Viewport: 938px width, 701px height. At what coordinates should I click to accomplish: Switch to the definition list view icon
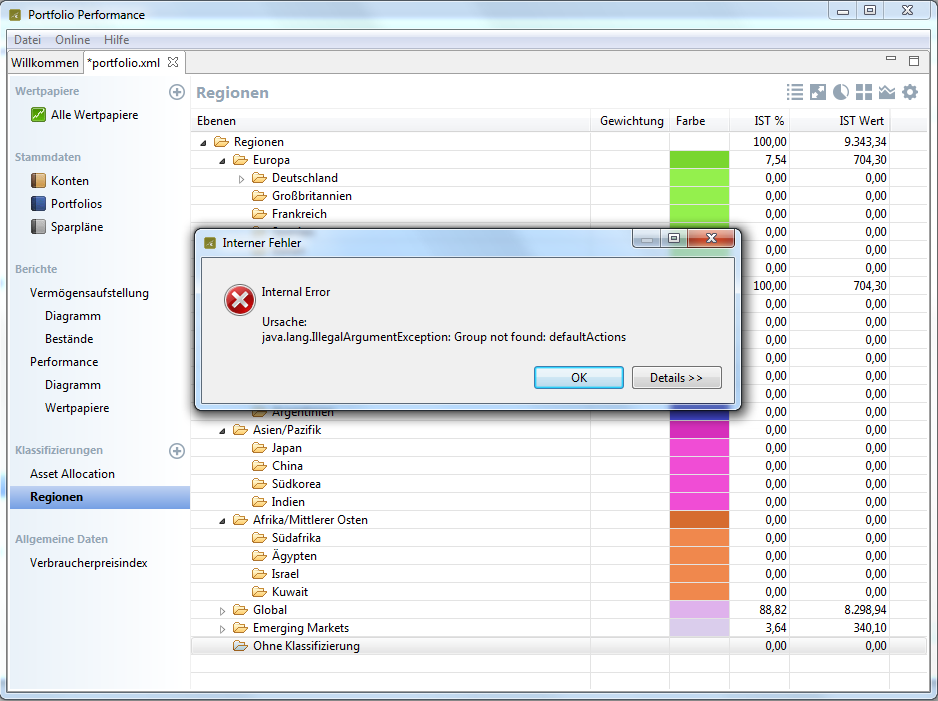coord(794,92)
